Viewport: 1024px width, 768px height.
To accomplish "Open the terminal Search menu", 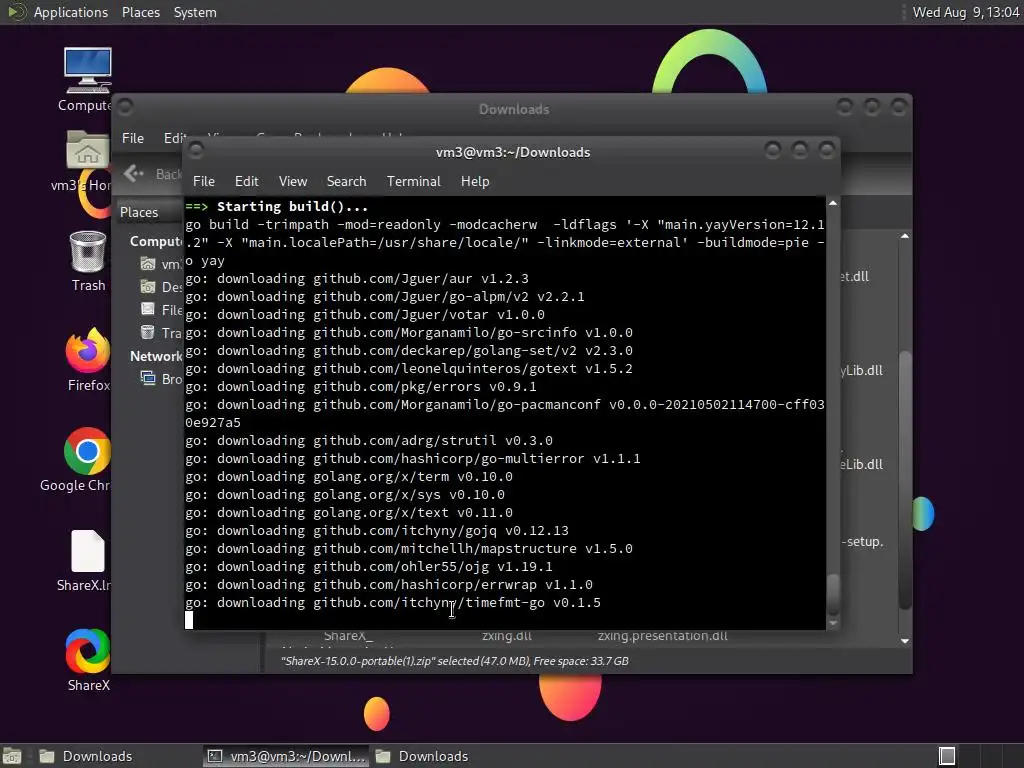I will (346, 182).
